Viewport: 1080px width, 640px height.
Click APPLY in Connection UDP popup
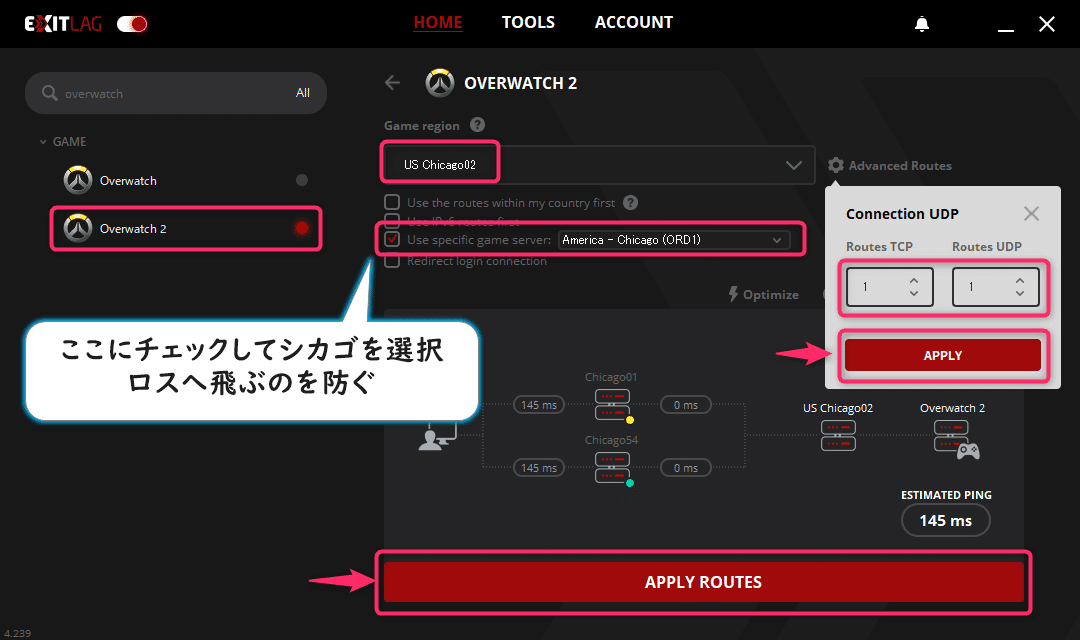click(x=943, y=355)
